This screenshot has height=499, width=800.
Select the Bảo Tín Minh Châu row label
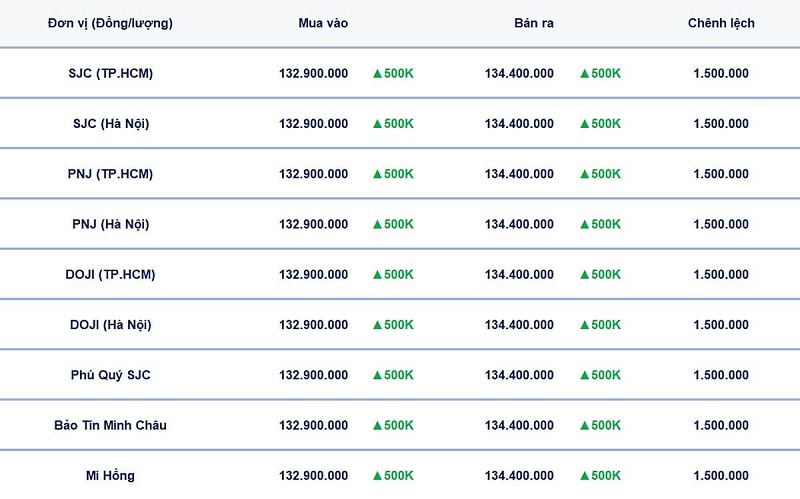[110, 425]
